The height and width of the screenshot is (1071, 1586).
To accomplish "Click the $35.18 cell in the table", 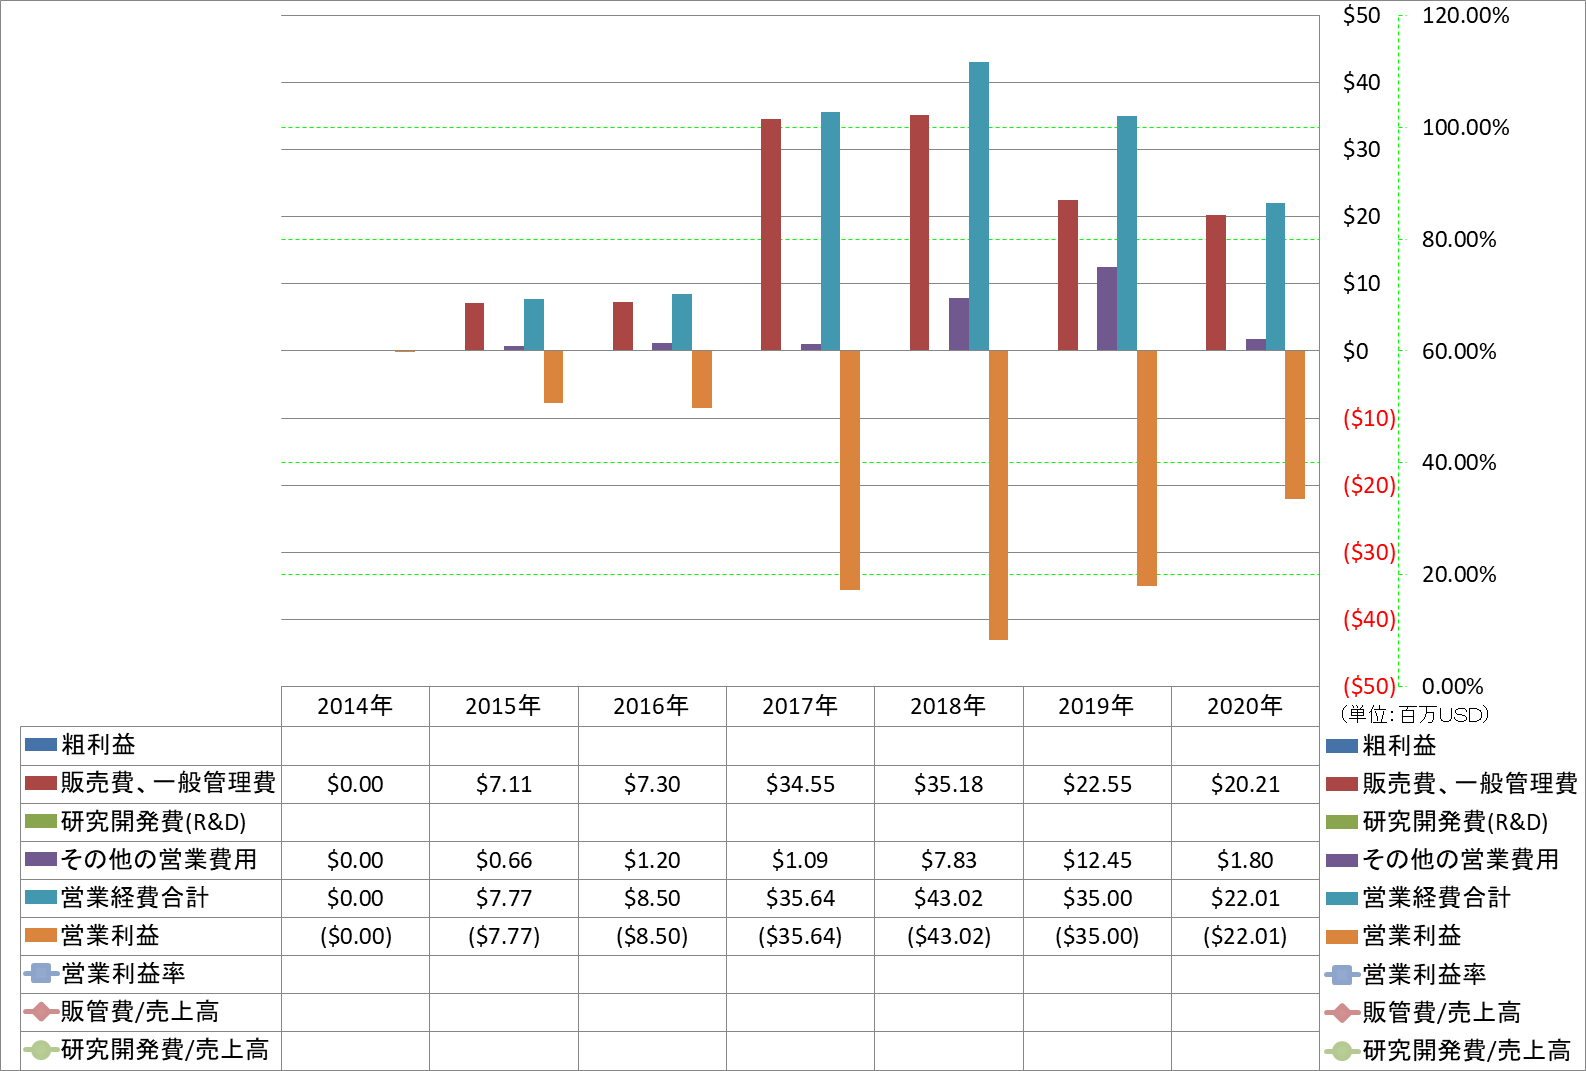I will (x=948, y=784).
